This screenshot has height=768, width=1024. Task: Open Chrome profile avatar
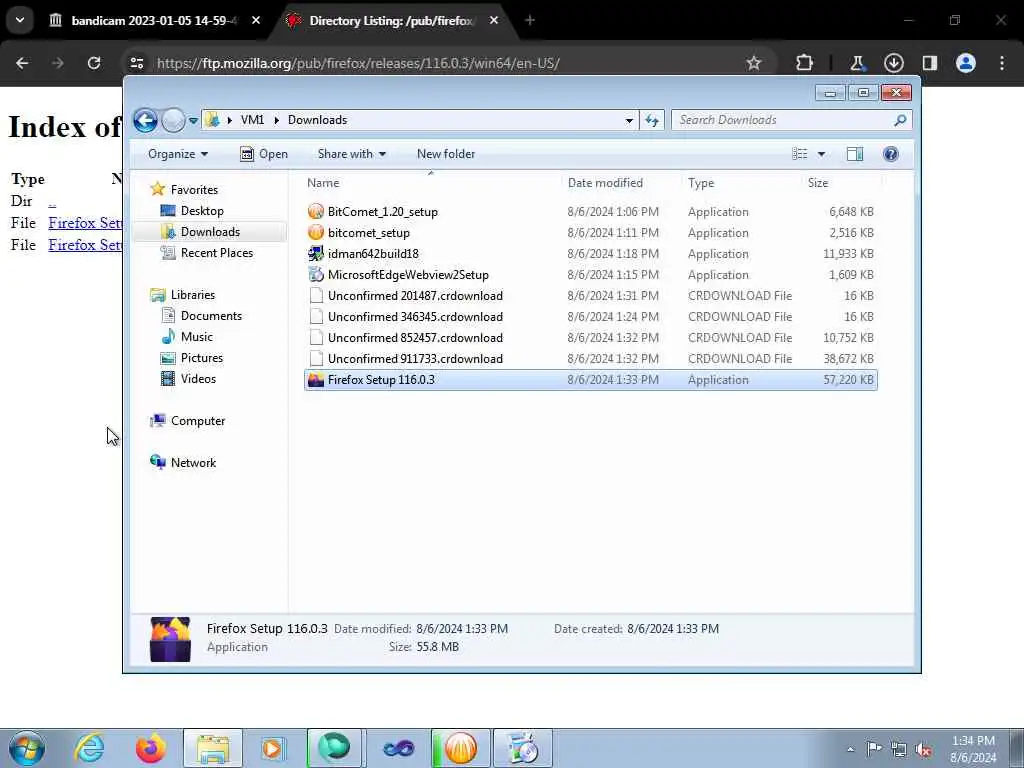pos(966,63)
